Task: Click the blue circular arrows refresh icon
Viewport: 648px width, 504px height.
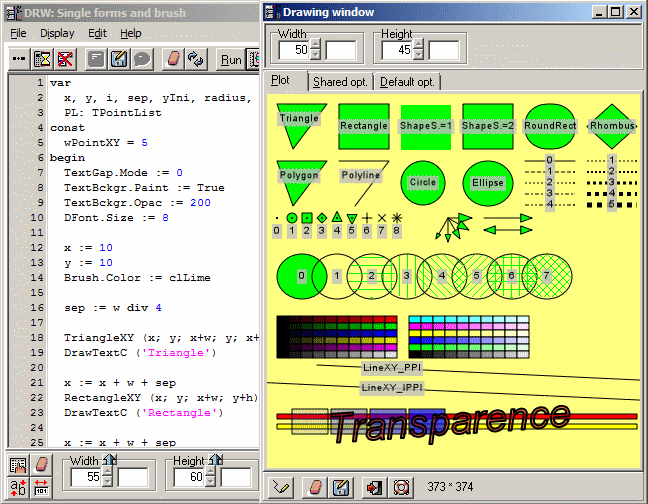Action: [196, 59]
